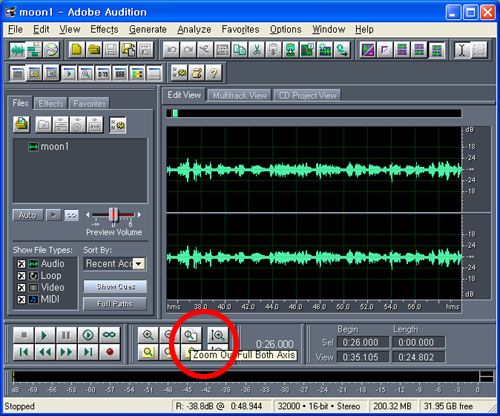The width and height of the screenshot is (500, 416).
Task: Click the Stop transport button
Action: pyautogui.click(x=24, y=335)
